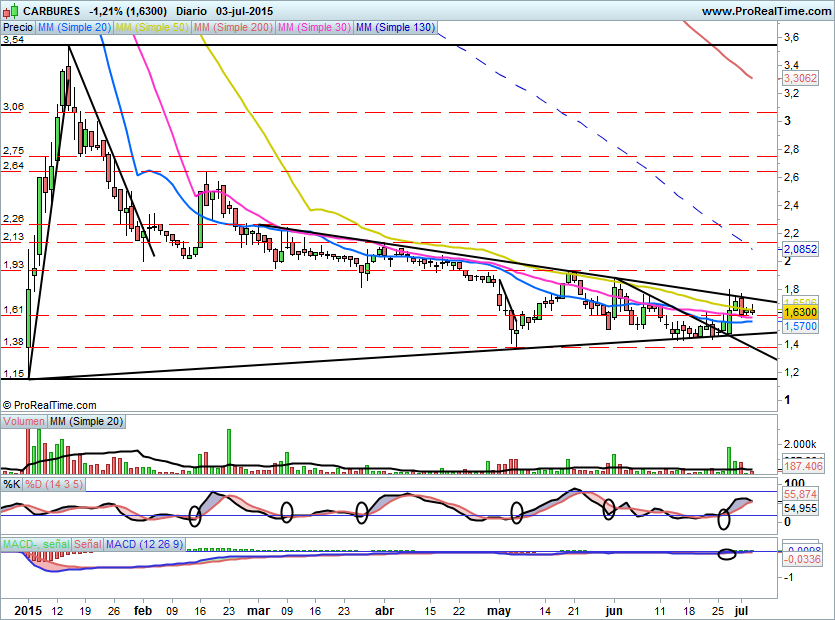Image resolution: width=835 pixels, height=620 pixels.
Task: Open the www.ProRealTime.com link
Action: (764, 11)
